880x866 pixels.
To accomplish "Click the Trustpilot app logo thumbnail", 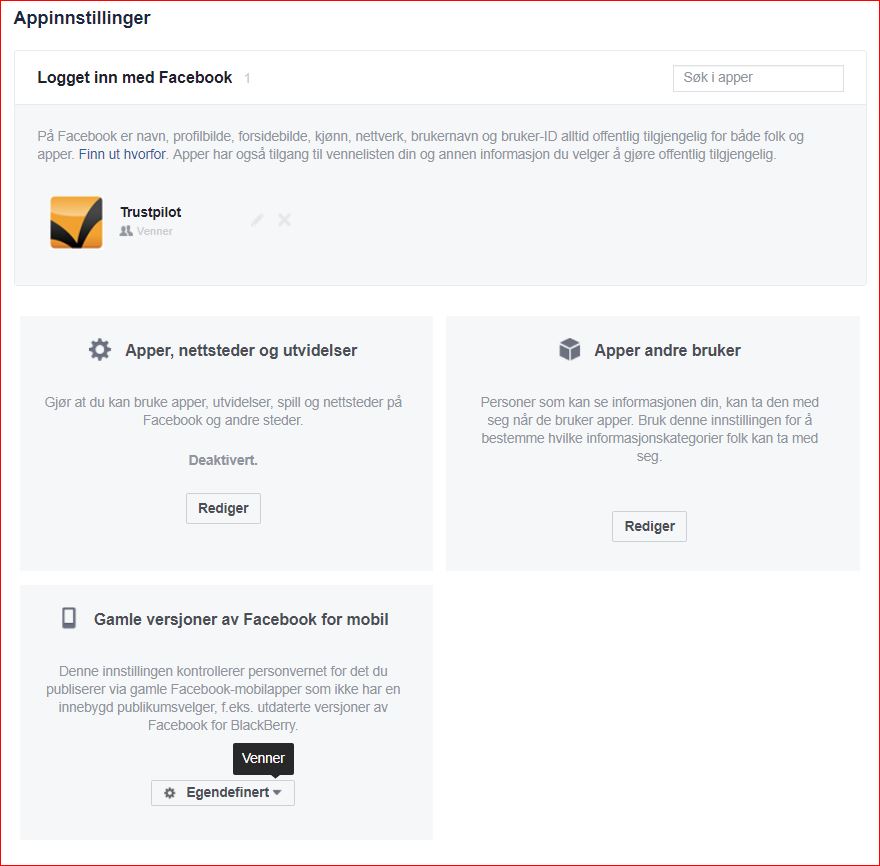I will pyautogui.click(x=76, y=222).
